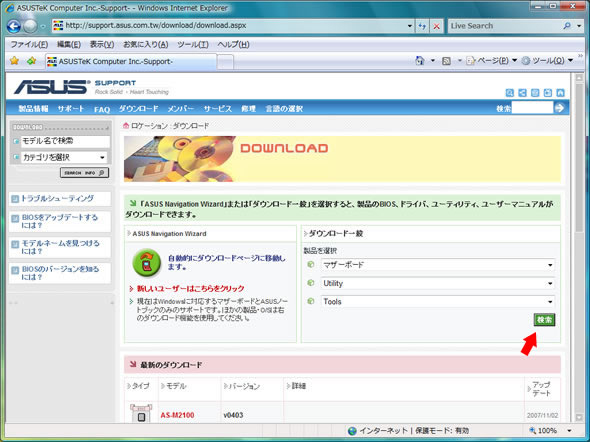Open モデルネームを見つけるには？ link
The image size is (590, 442).
(60, 247)
